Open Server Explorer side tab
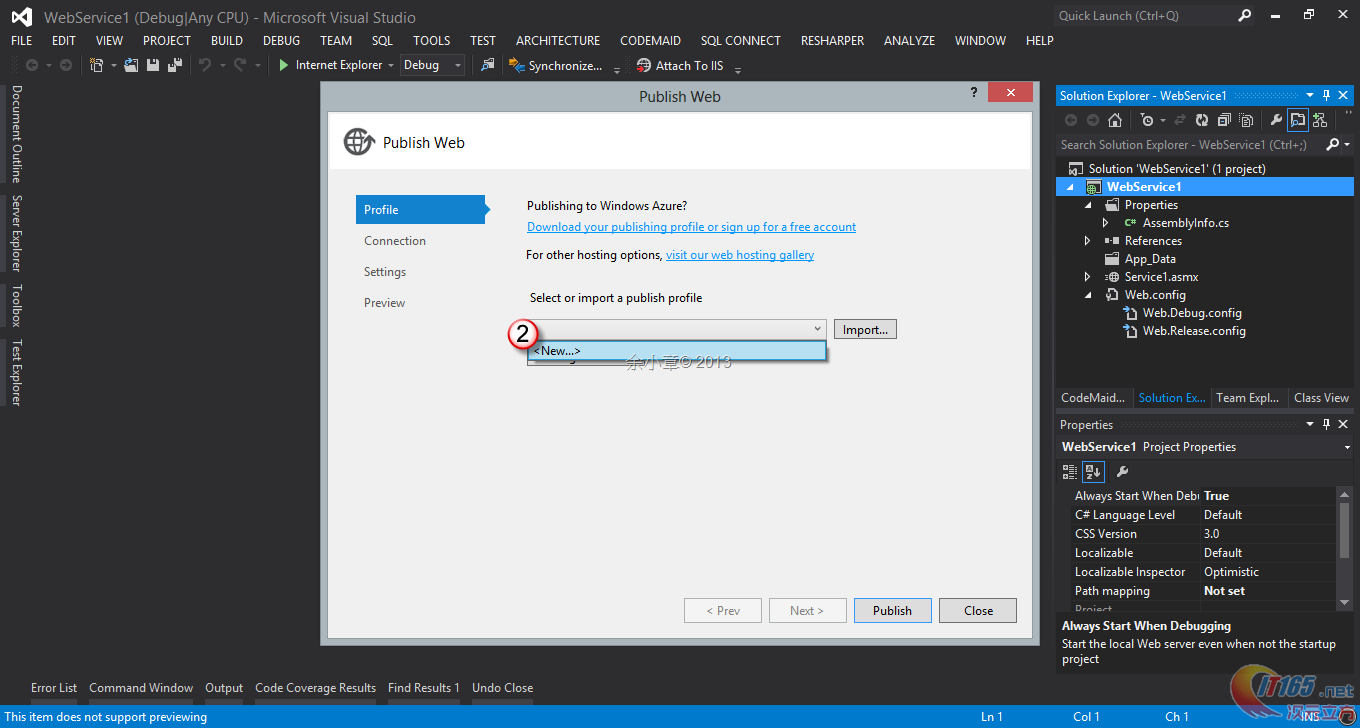Image resolution: width=1360 pixels, height=728 pixels. 16,233
